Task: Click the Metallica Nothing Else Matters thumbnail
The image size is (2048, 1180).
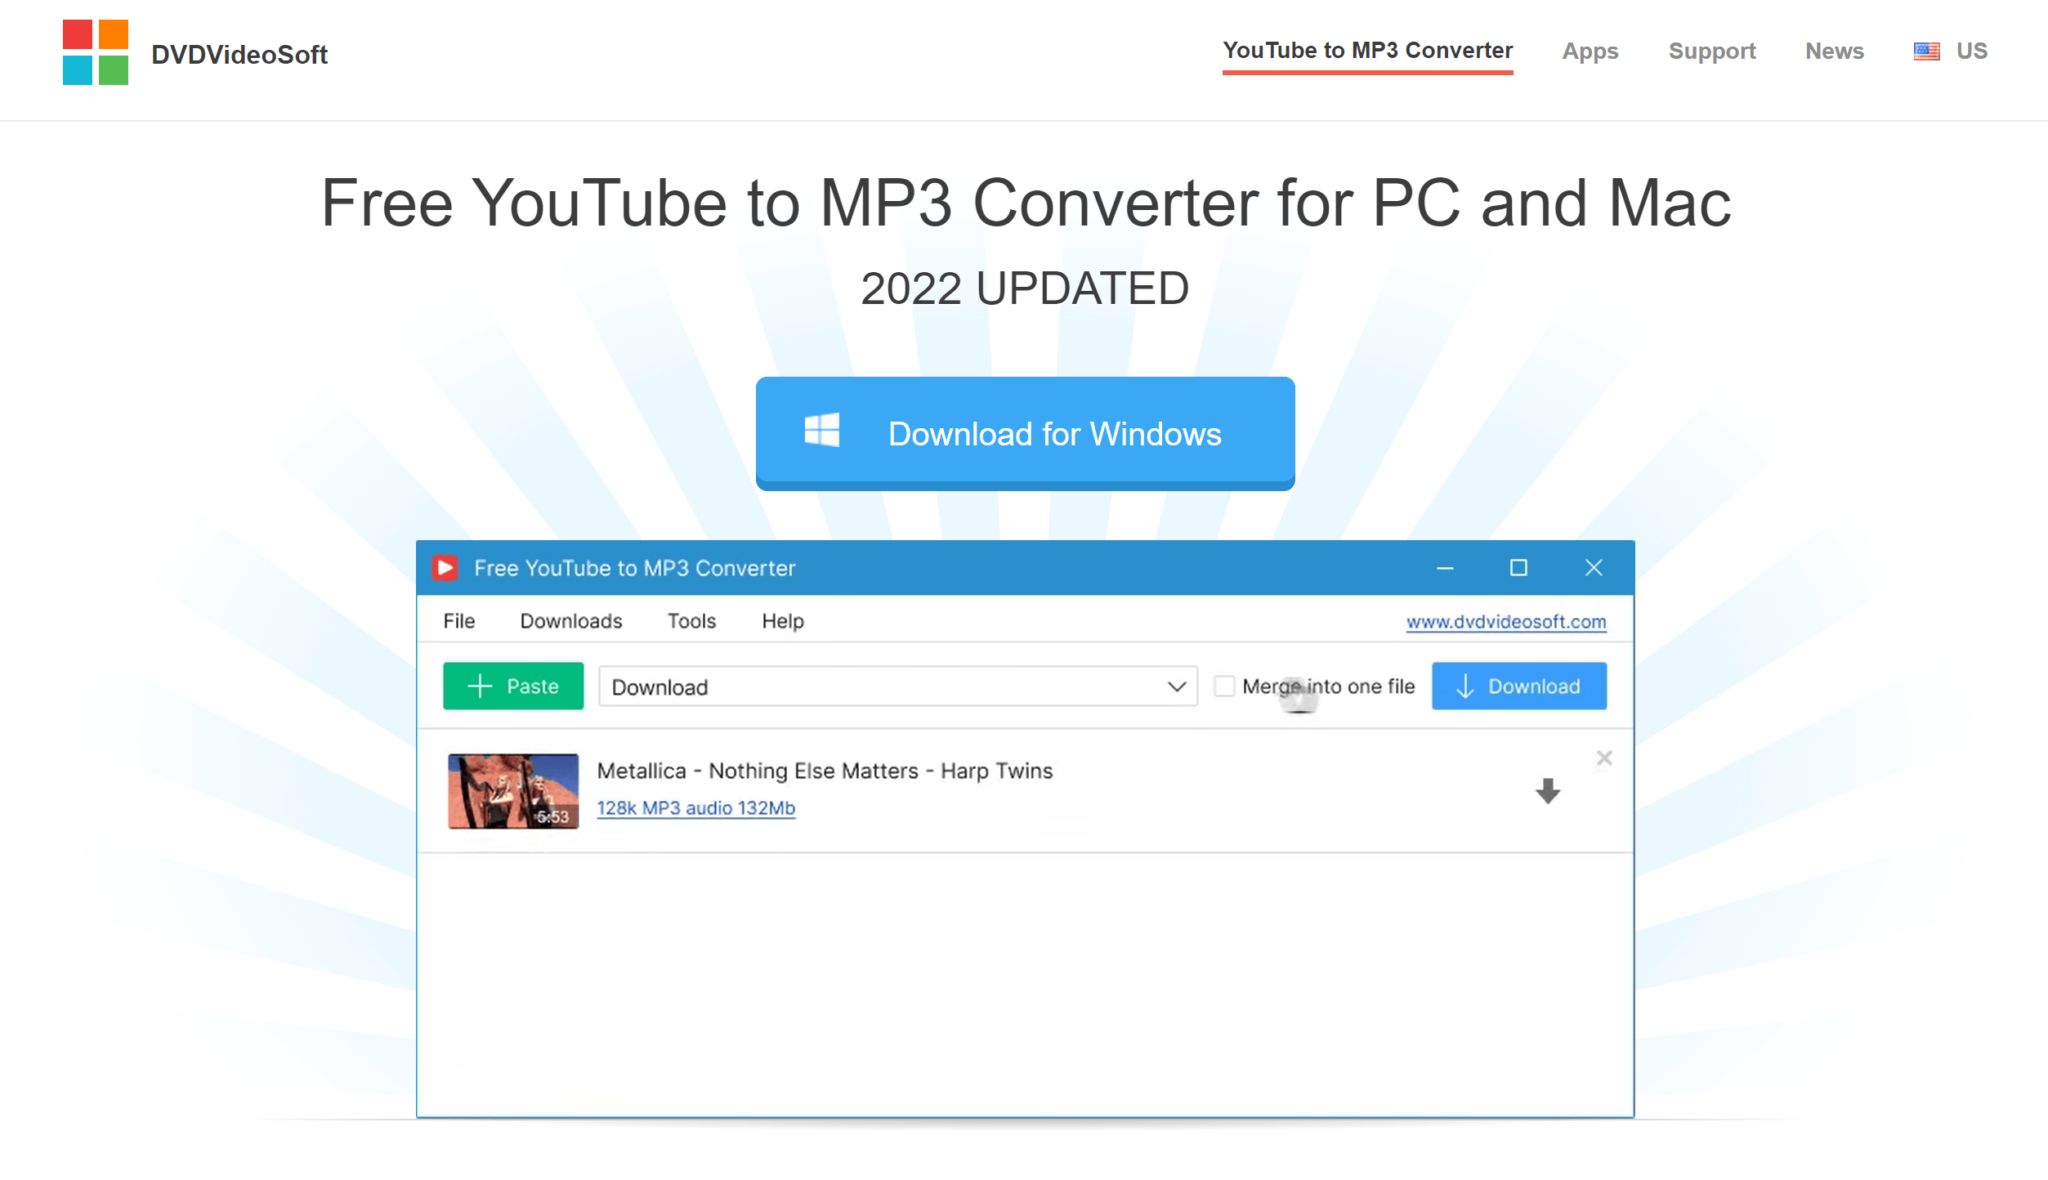Action: click(511, 790)
